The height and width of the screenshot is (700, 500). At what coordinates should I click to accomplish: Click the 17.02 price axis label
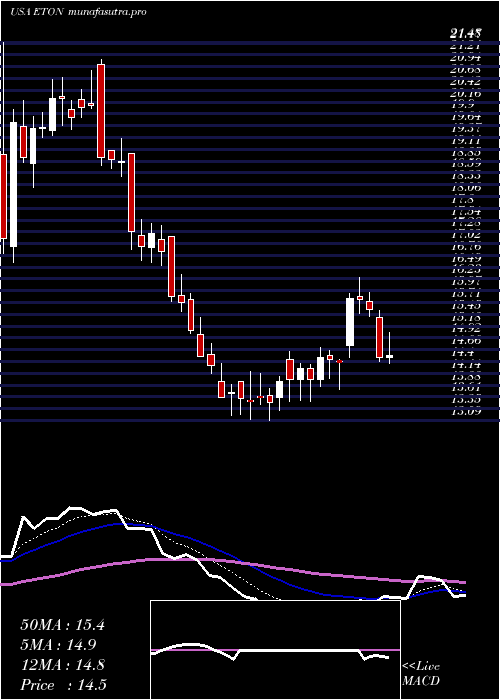tap(466, 235)
